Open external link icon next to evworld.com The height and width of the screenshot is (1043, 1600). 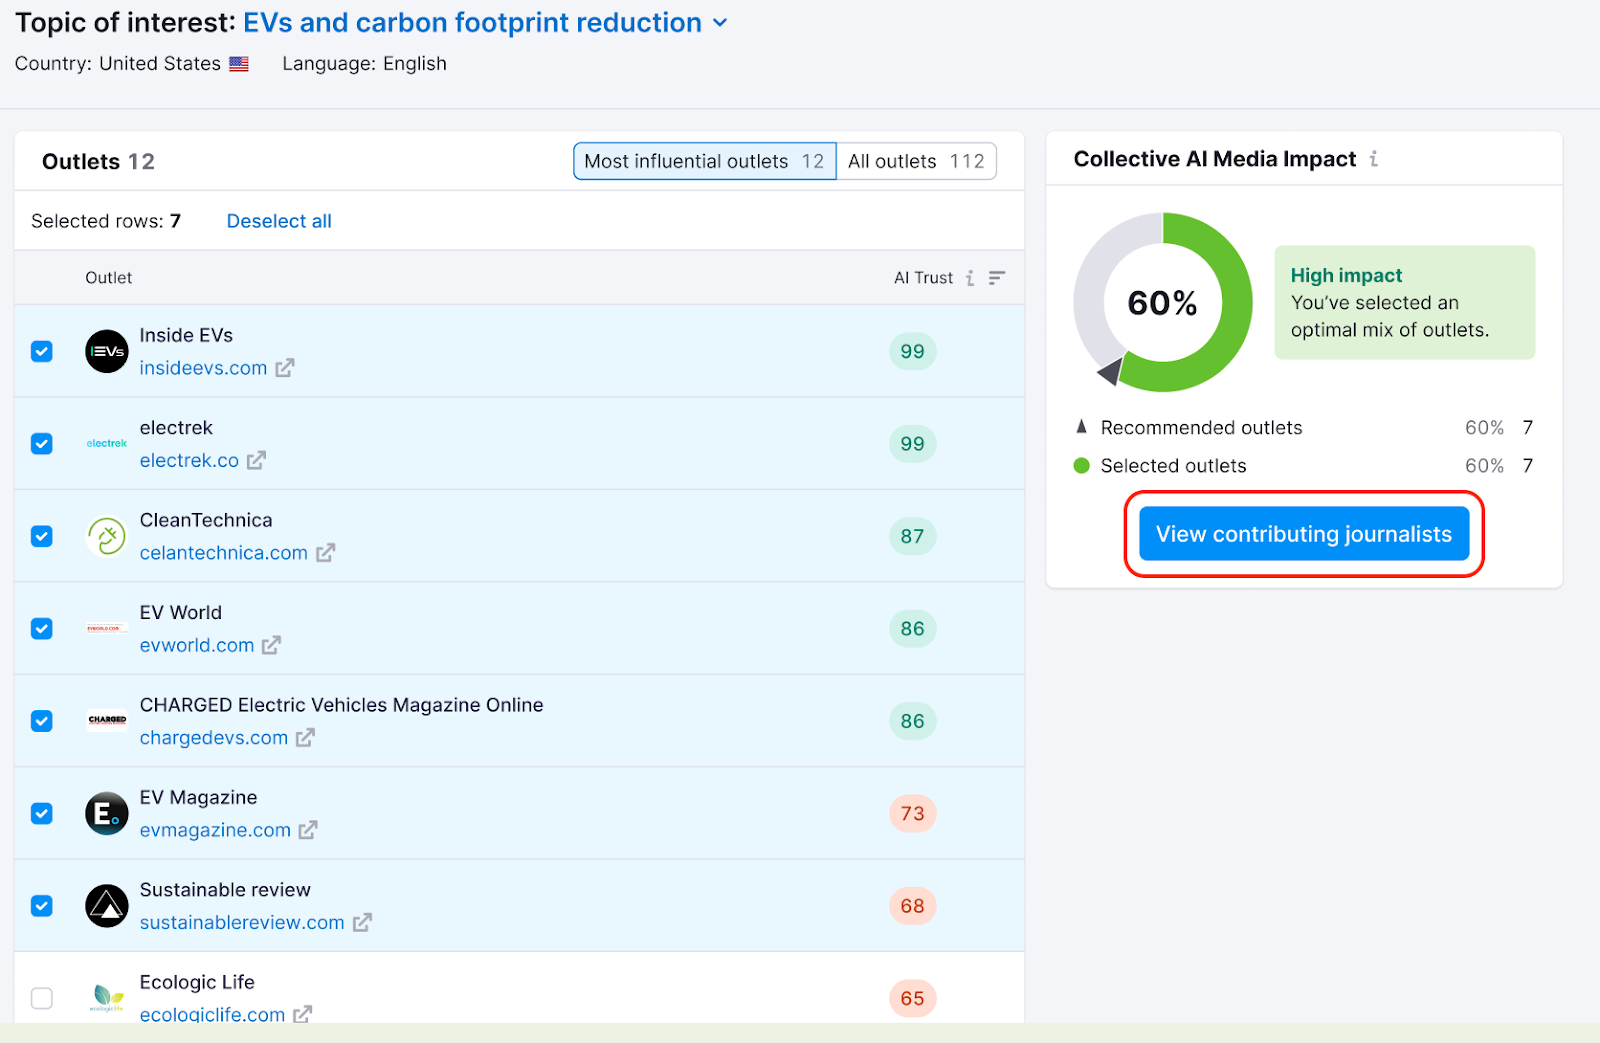(x=271, y=645)
